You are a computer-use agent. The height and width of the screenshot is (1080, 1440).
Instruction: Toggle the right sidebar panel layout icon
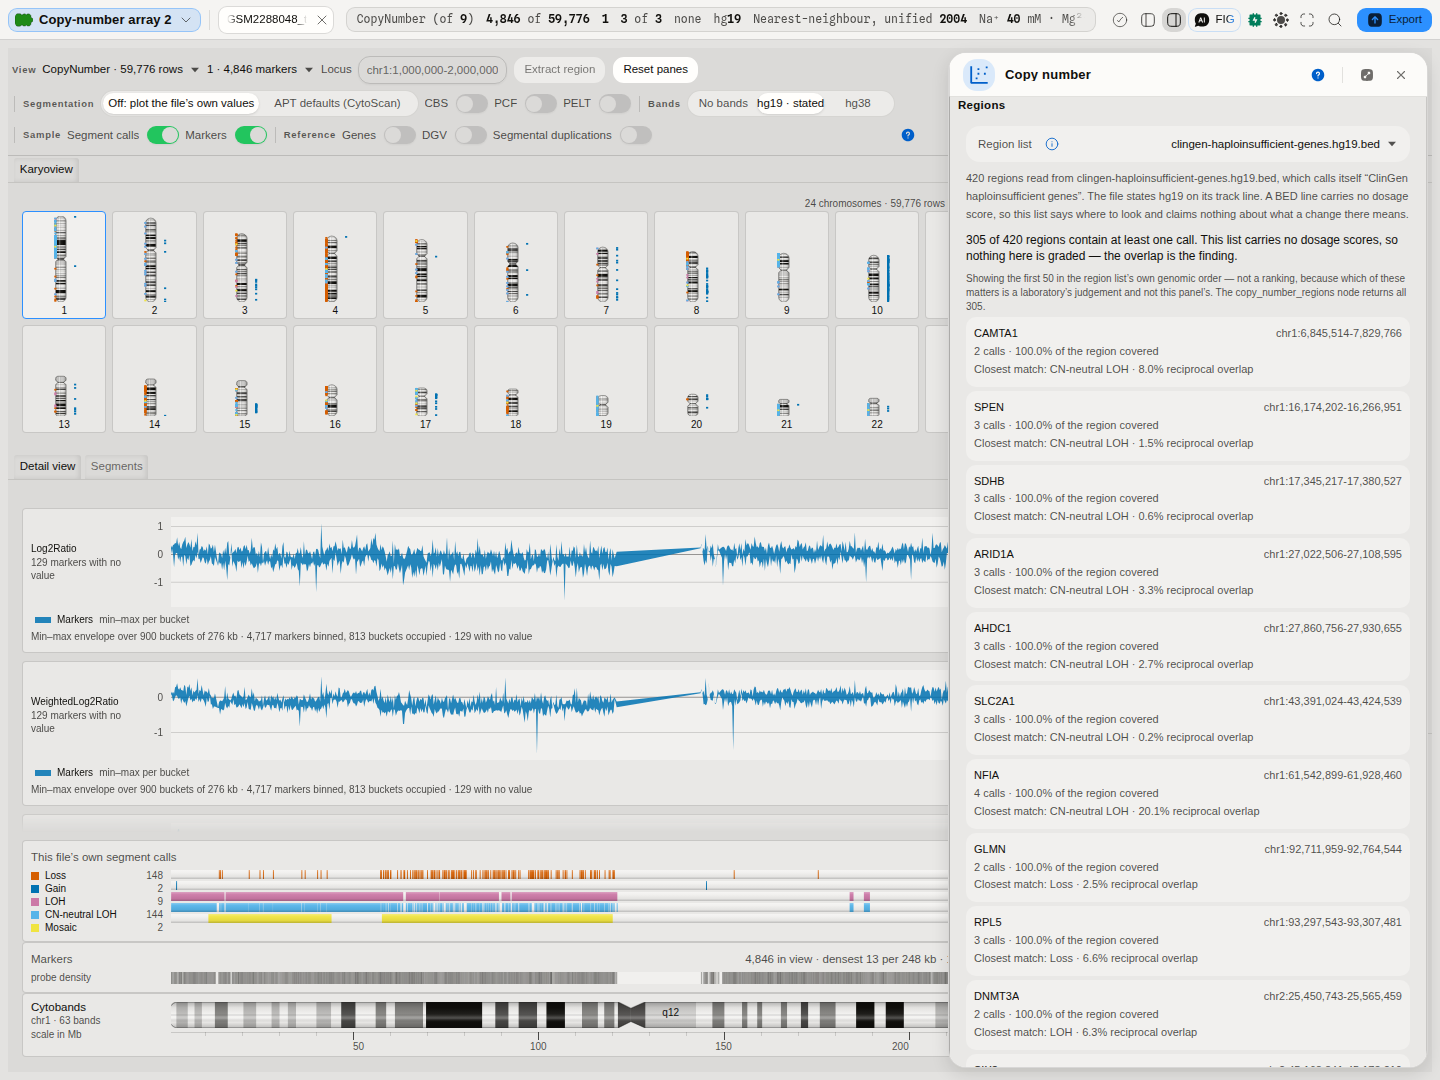[1174, 20]
